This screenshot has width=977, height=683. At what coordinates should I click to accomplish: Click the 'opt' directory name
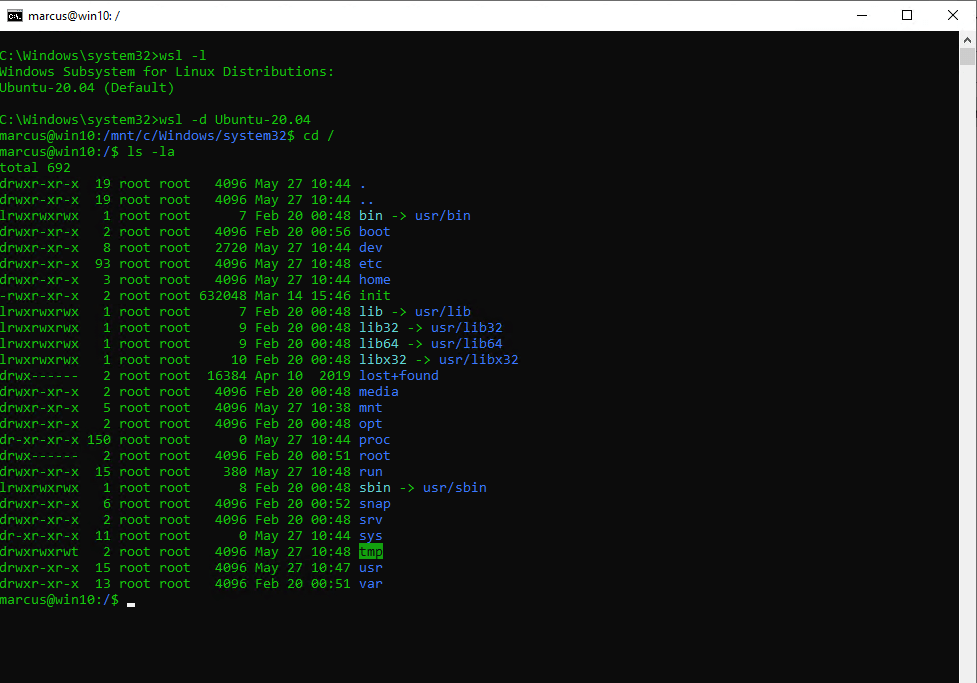[x=371, y=424]
